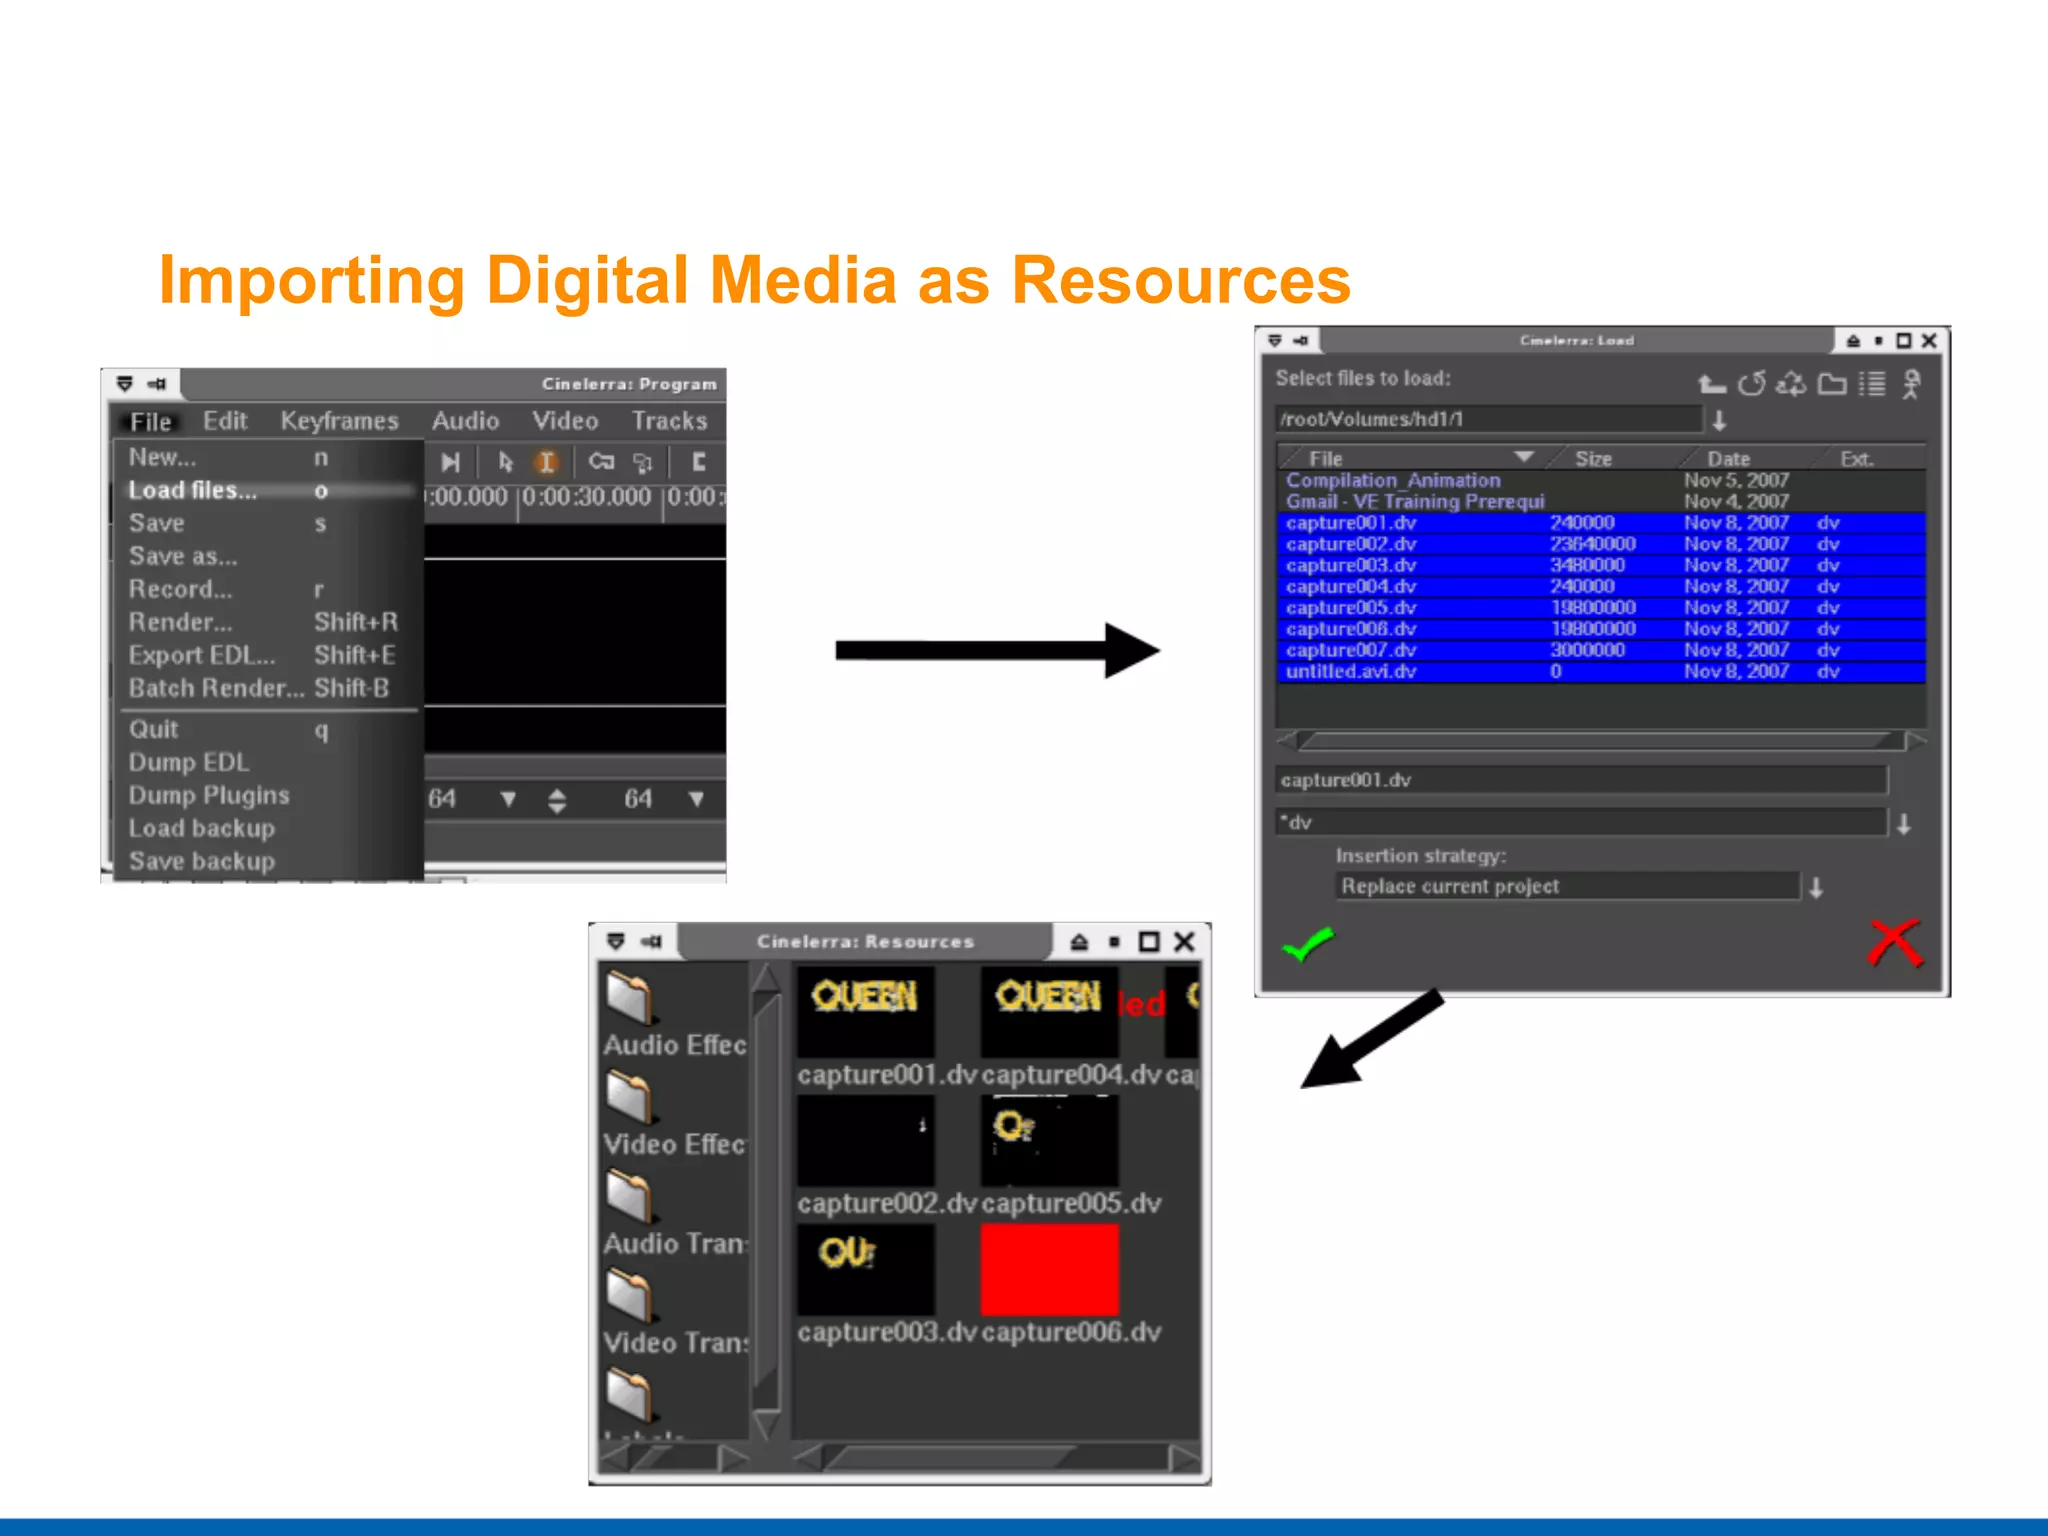The height and width of the screenshot is (1536, 2048).
Task: Click the in-point bracket icon
Action: (699, 462)
